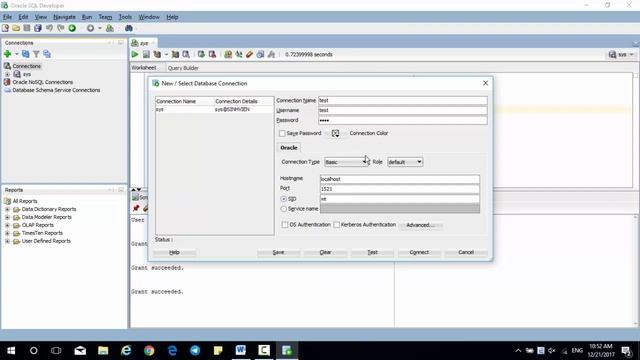Apply filter in Connections panel
This screenshot has width=640, height=360.
(36, 54)
